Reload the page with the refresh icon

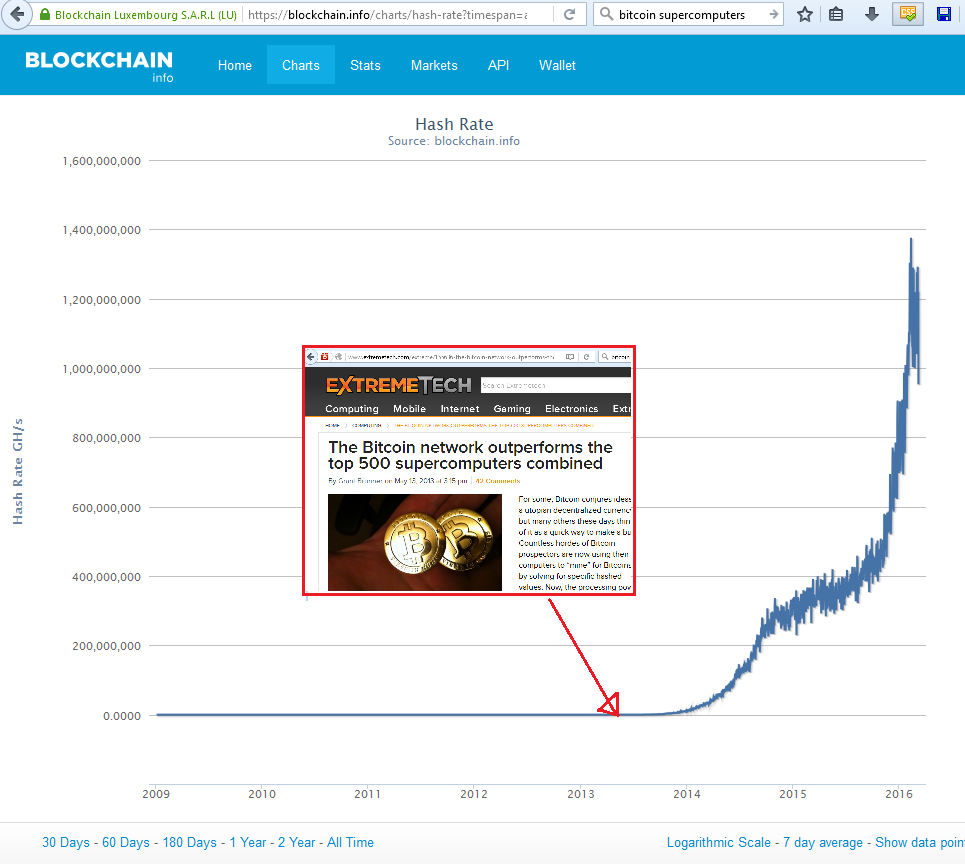[x=570, y=14]
